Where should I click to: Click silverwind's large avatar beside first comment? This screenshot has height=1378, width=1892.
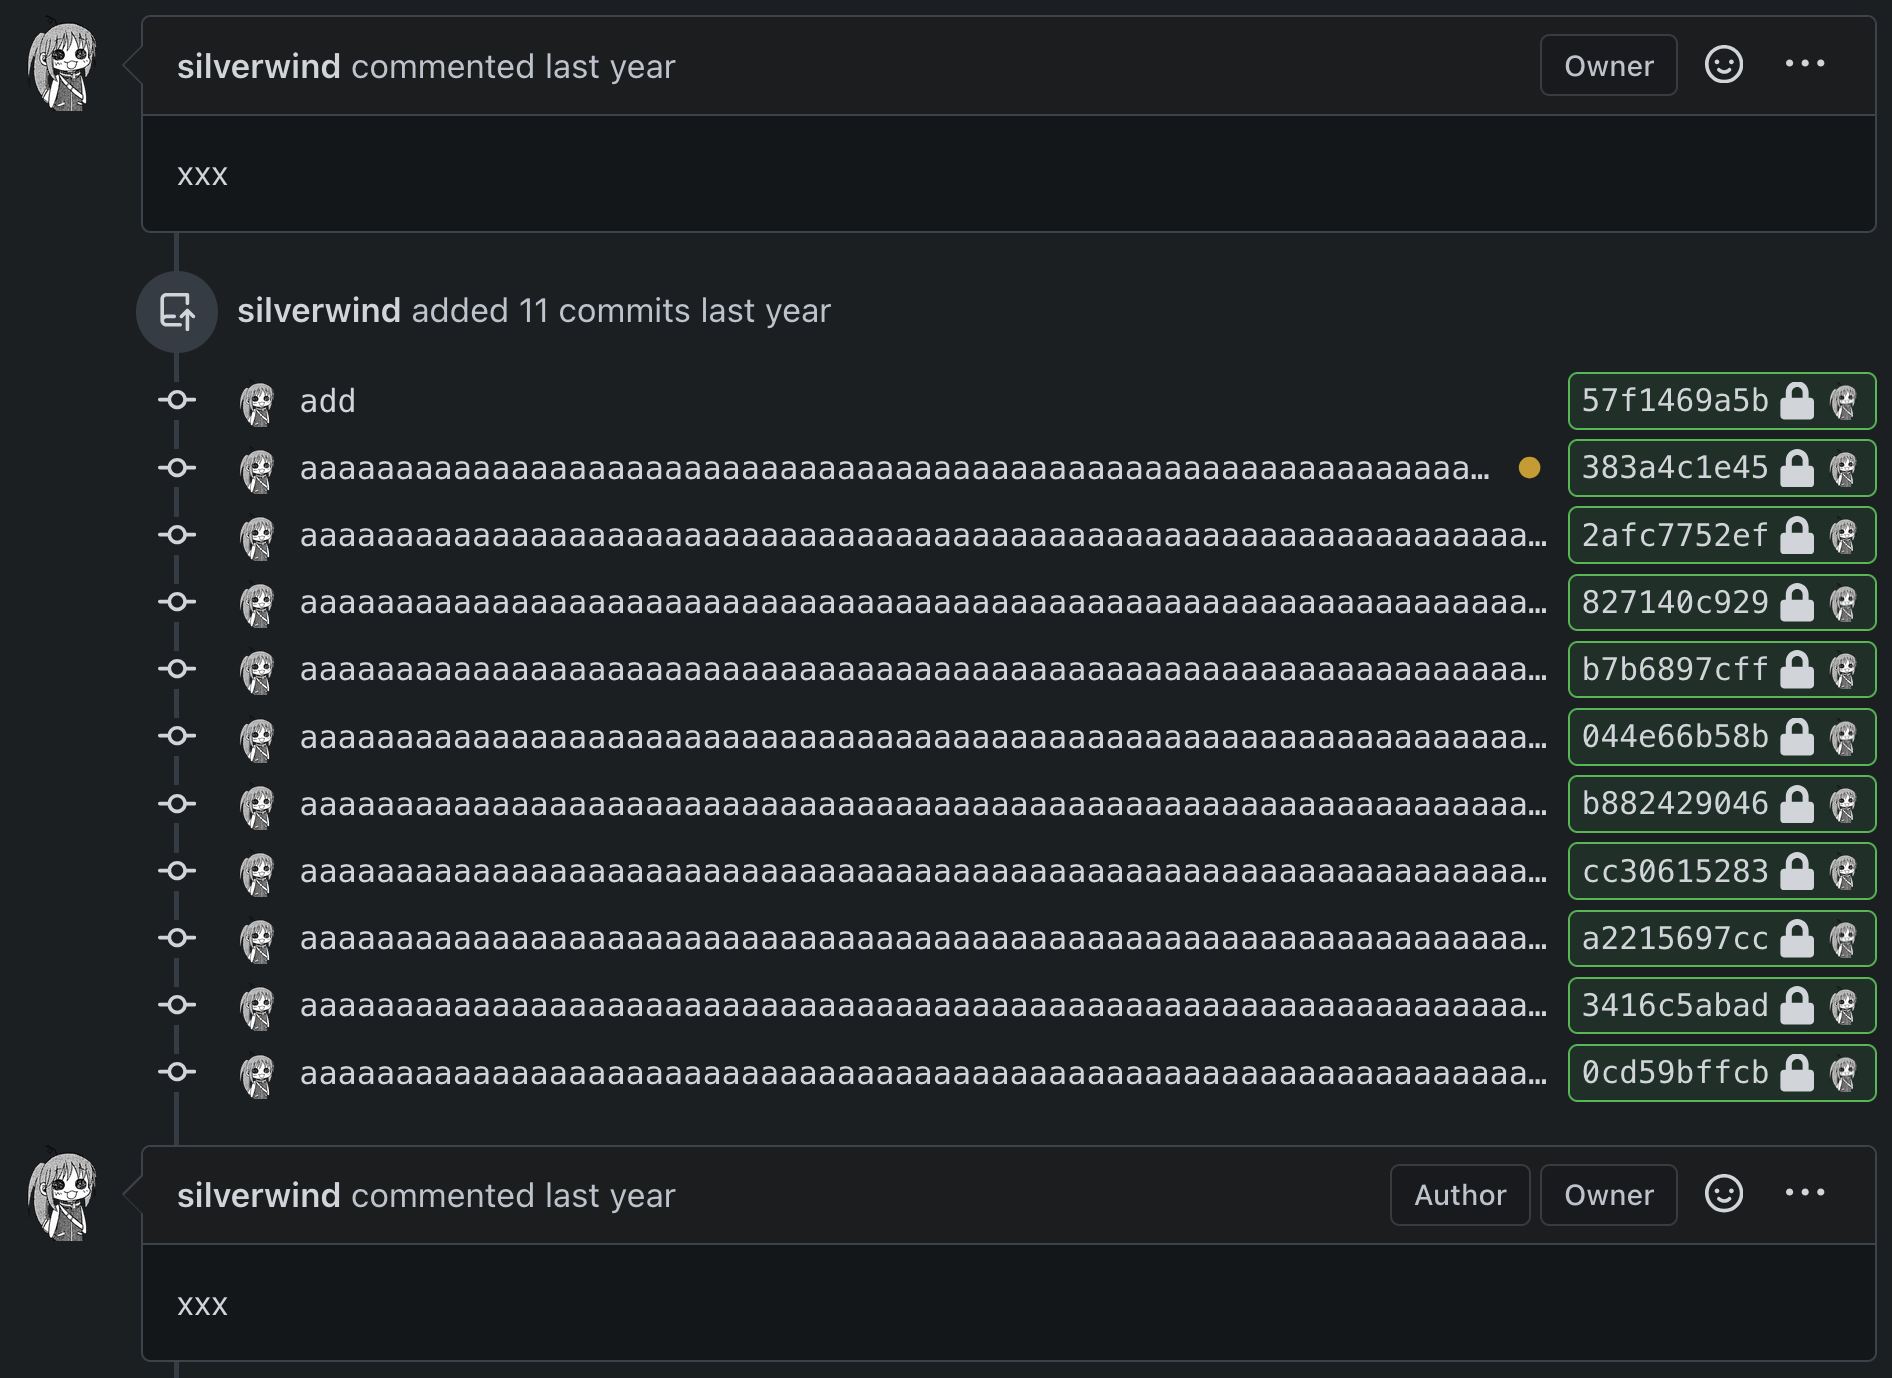pos(63,67)
